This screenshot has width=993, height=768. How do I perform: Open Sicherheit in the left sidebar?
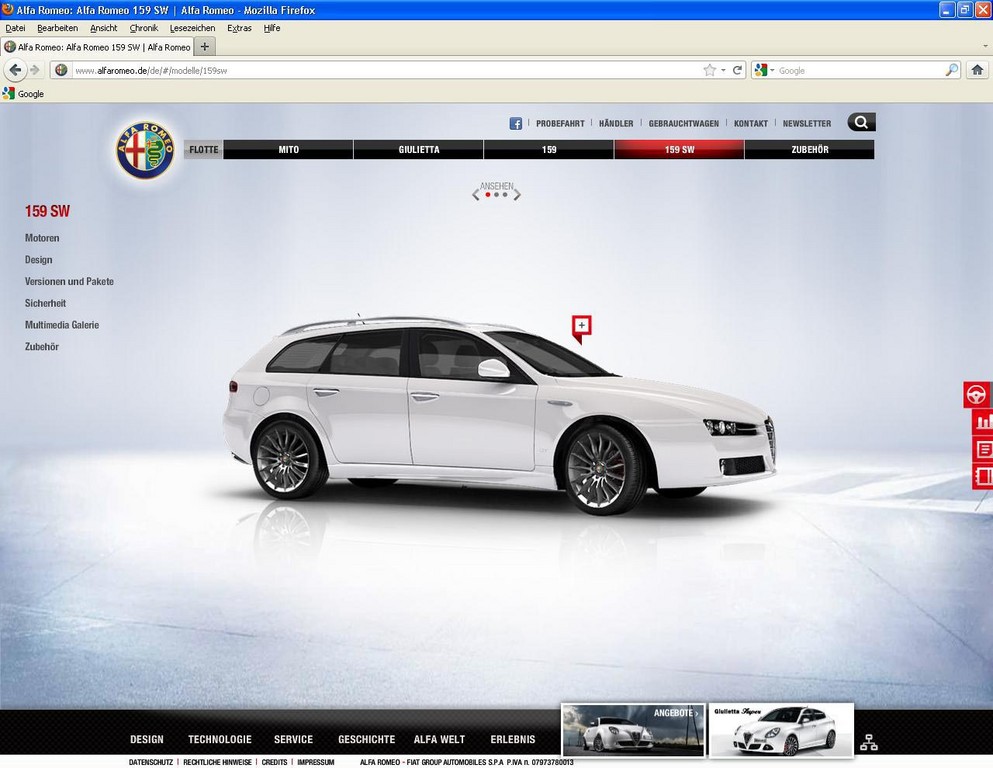pos(45,303)
